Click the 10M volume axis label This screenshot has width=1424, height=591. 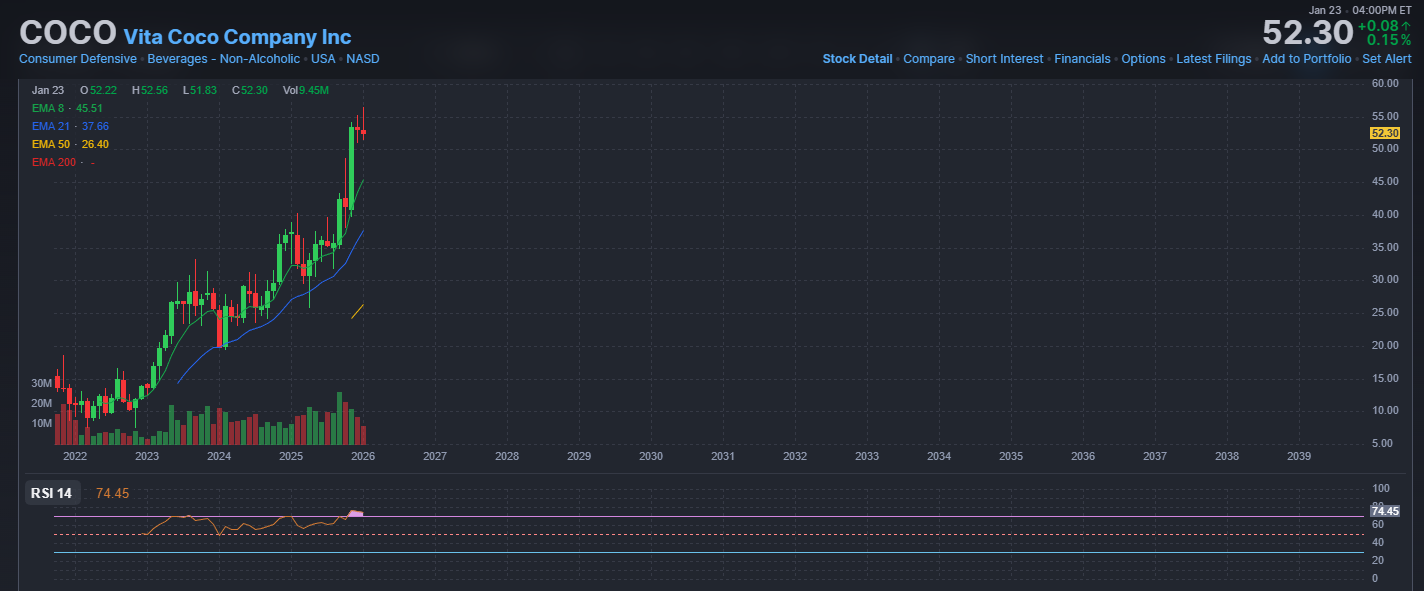[x=41, y=423]
